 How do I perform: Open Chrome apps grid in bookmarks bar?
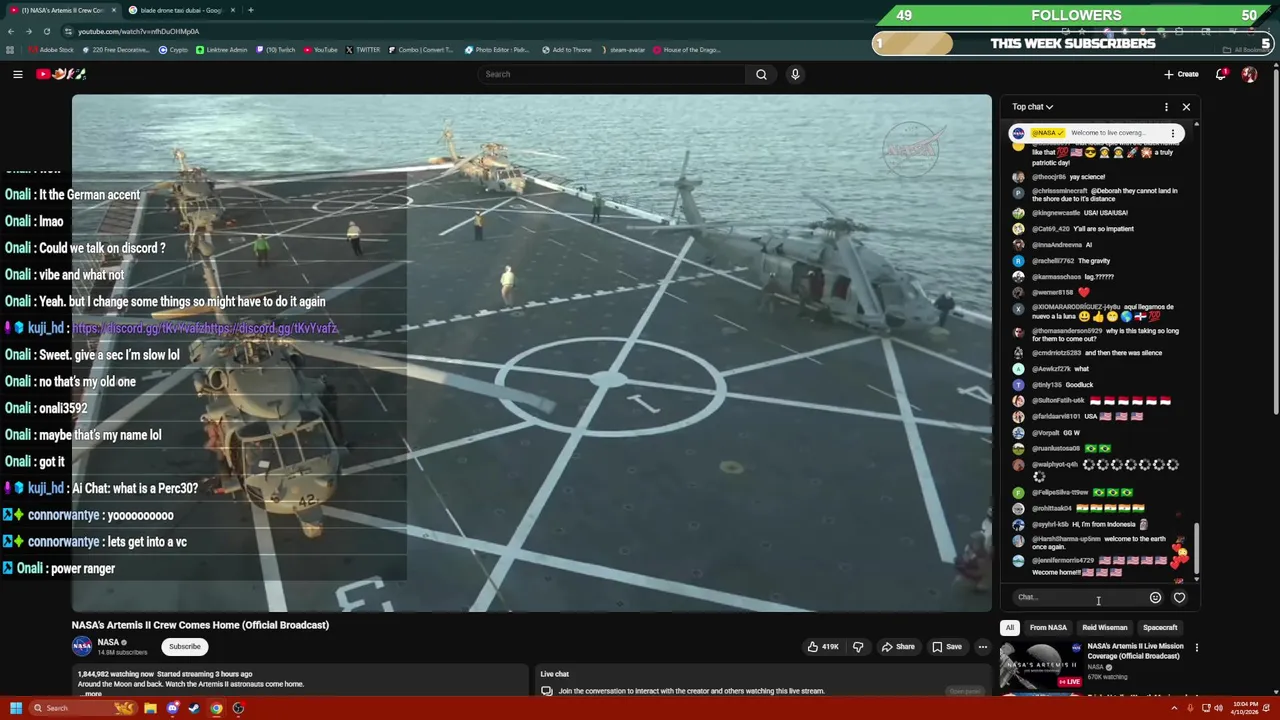point(11,50)
